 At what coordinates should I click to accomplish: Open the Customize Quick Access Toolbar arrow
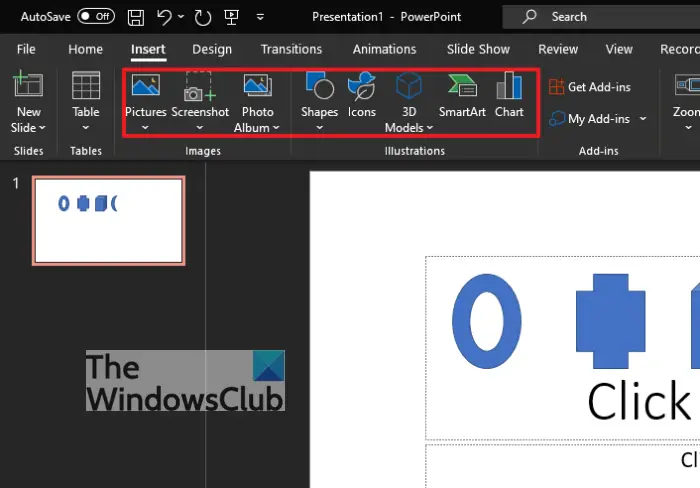coord(260,17)
